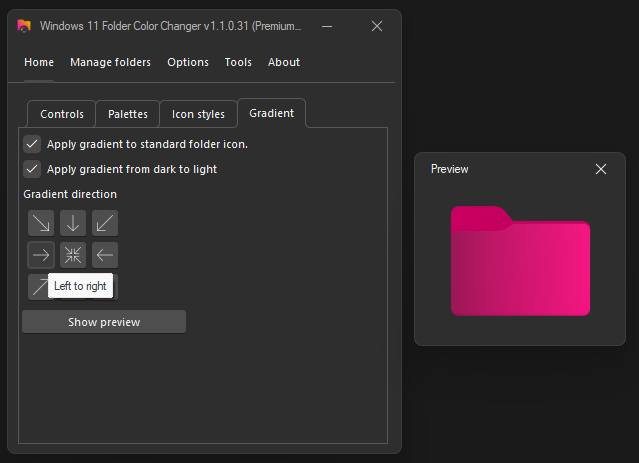Close the Preview window

click(601, 169)
